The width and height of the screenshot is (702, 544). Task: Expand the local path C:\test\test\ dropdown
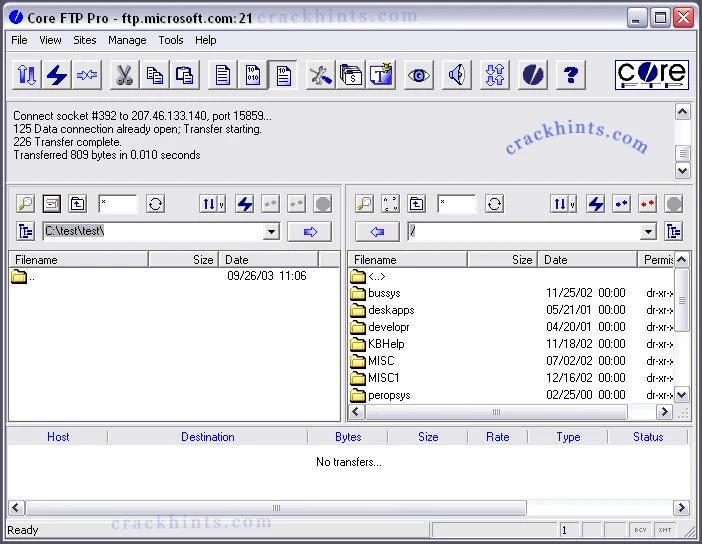point(271,232)
